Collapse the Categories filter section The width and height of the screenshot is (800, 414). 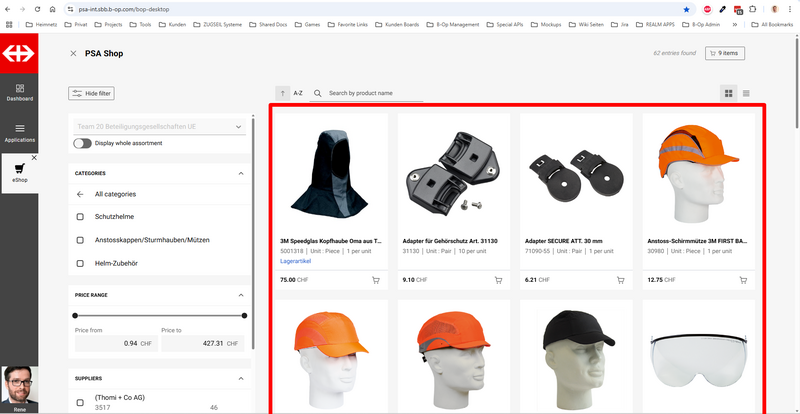tap(240, 173)
